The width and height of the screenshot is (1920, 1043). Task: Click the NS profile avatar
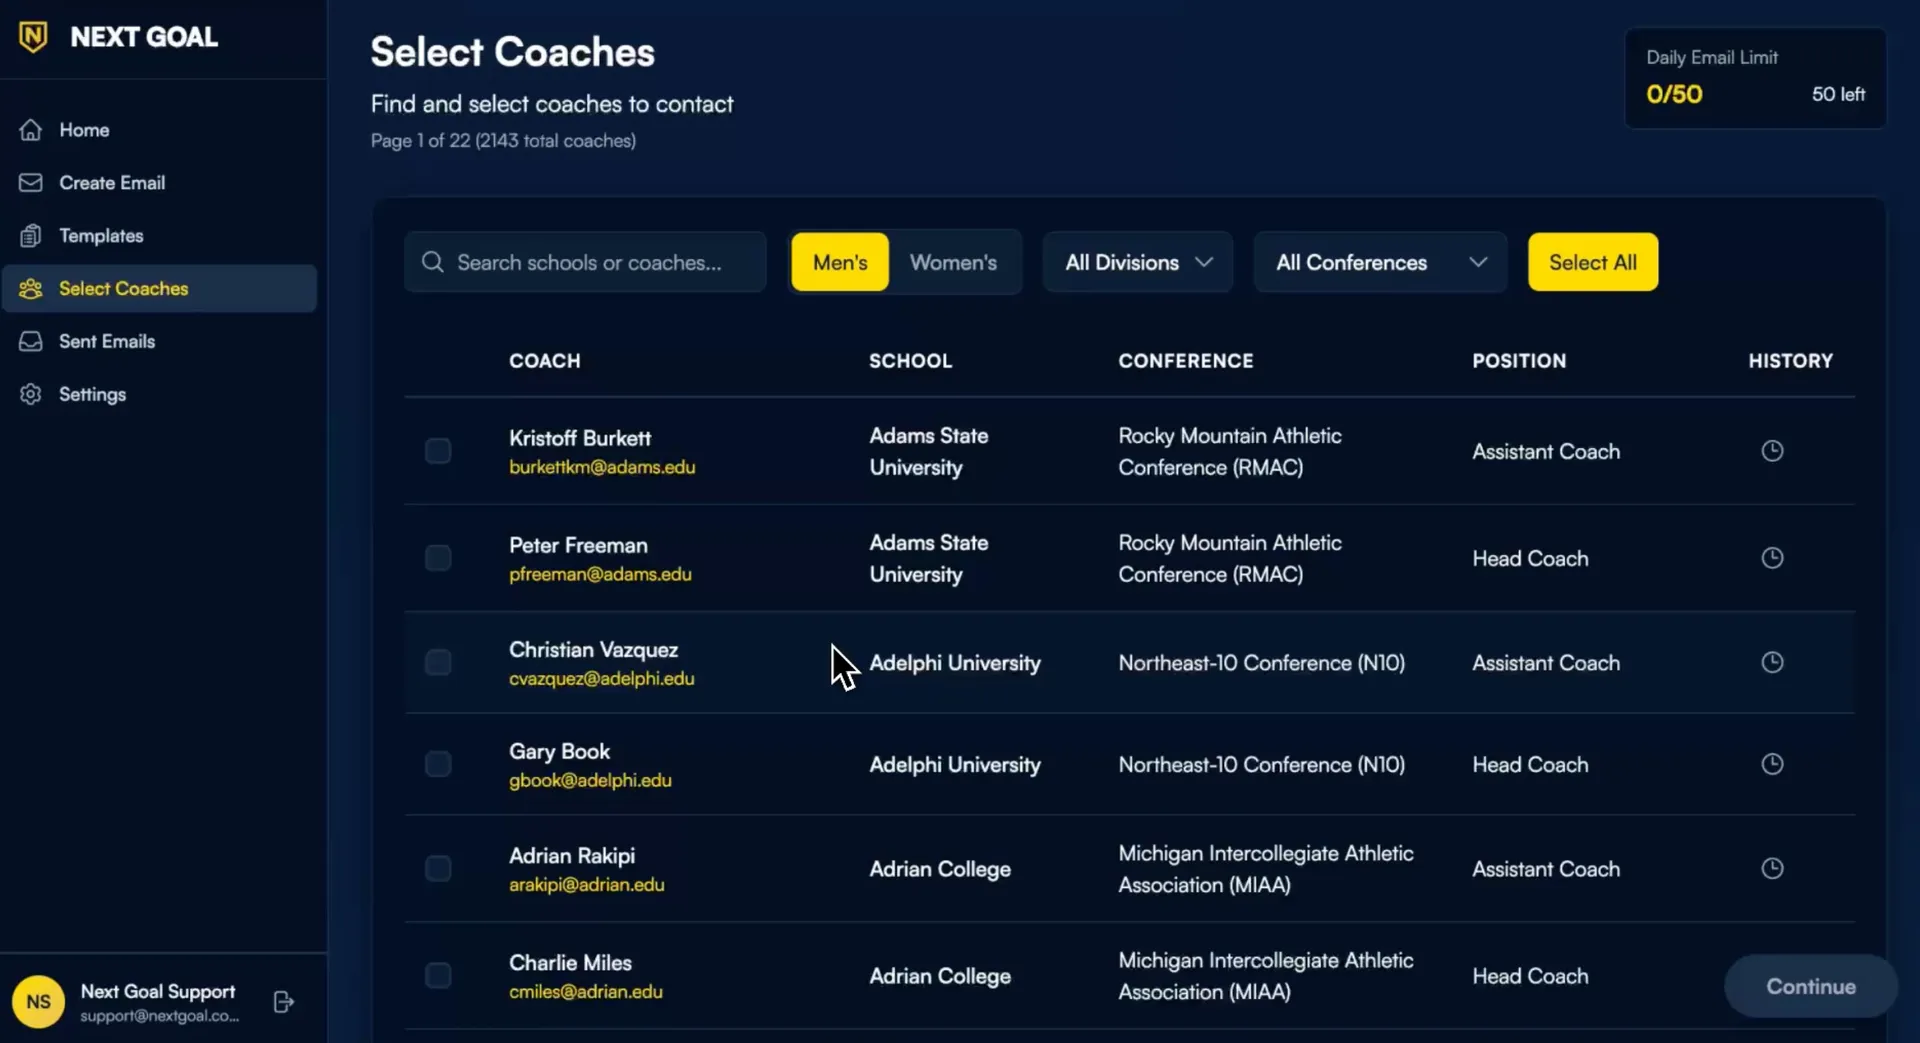click(x=38, y=1002)
